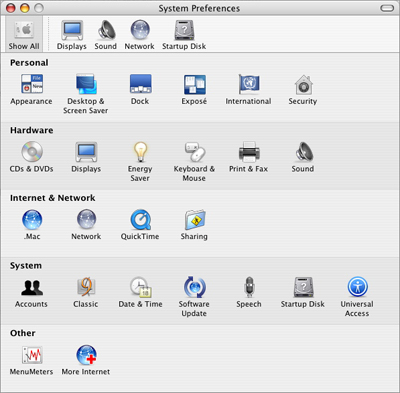Open Displays from the top toolbar
Screen dimensions: 400x393
tap(72, 35)
